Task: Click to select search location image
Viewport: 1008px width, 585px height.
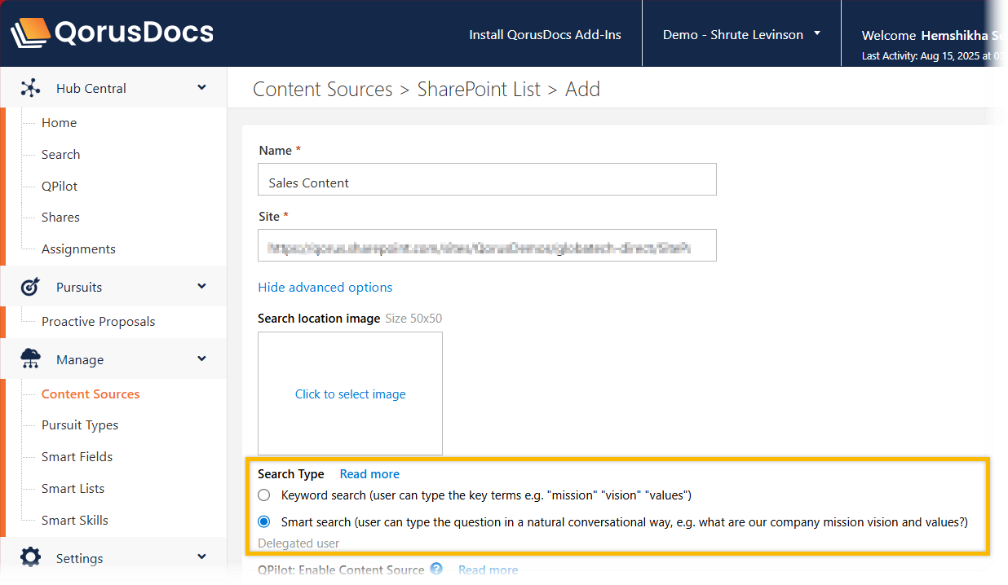Action: tap(350, 394)
